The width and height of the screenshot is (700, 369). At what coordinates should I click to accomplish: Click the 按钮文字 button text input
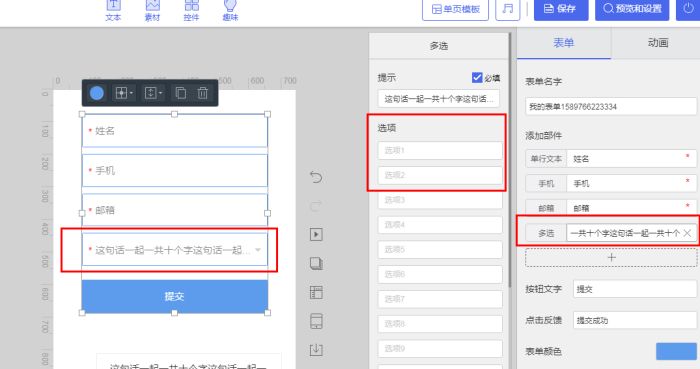click(634, 289)
